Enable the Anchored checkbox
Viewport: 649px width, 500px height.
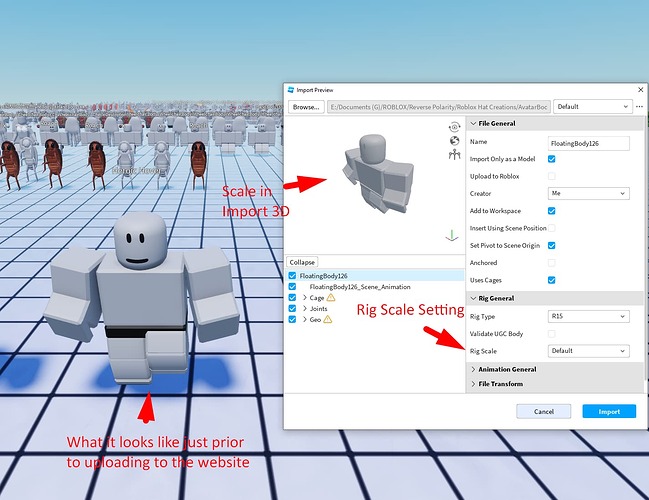pyautogui.click(x=551, y=263)
